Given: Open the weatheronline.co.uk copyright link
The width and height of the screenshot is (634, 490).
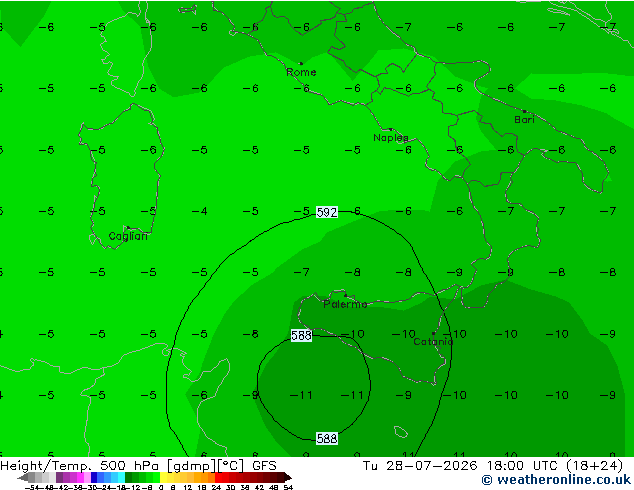Looking at the screenshot, I should [x=556, y=480].
